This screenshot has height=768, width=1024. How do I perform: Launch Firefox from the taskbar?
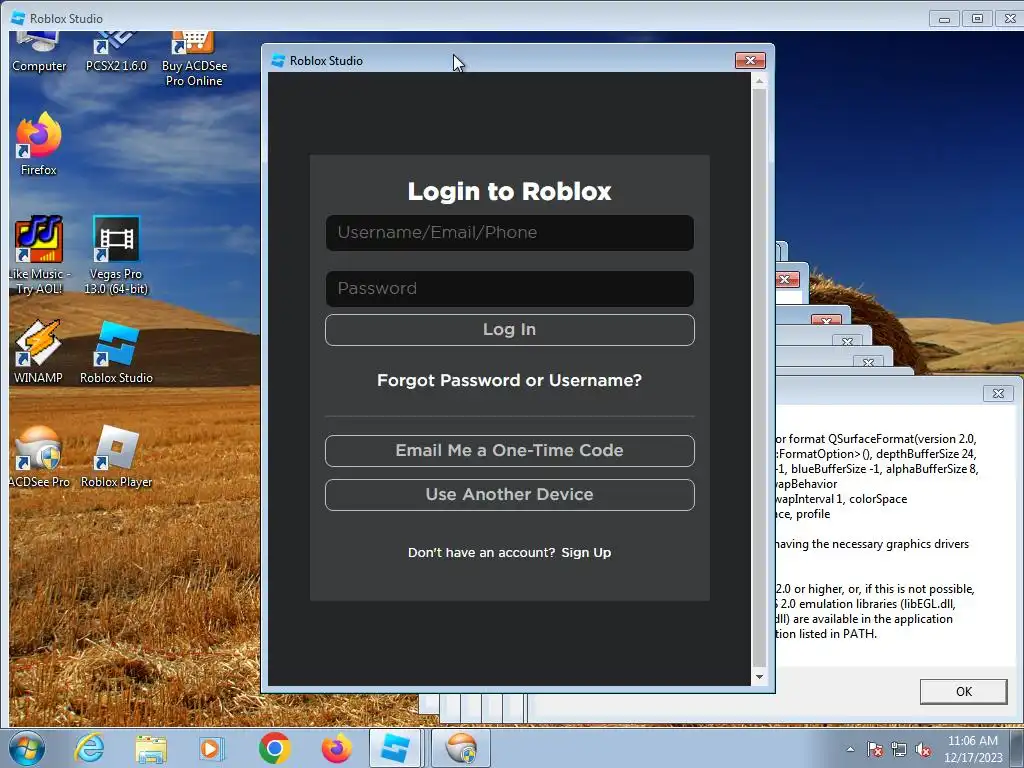coord(336,748)
